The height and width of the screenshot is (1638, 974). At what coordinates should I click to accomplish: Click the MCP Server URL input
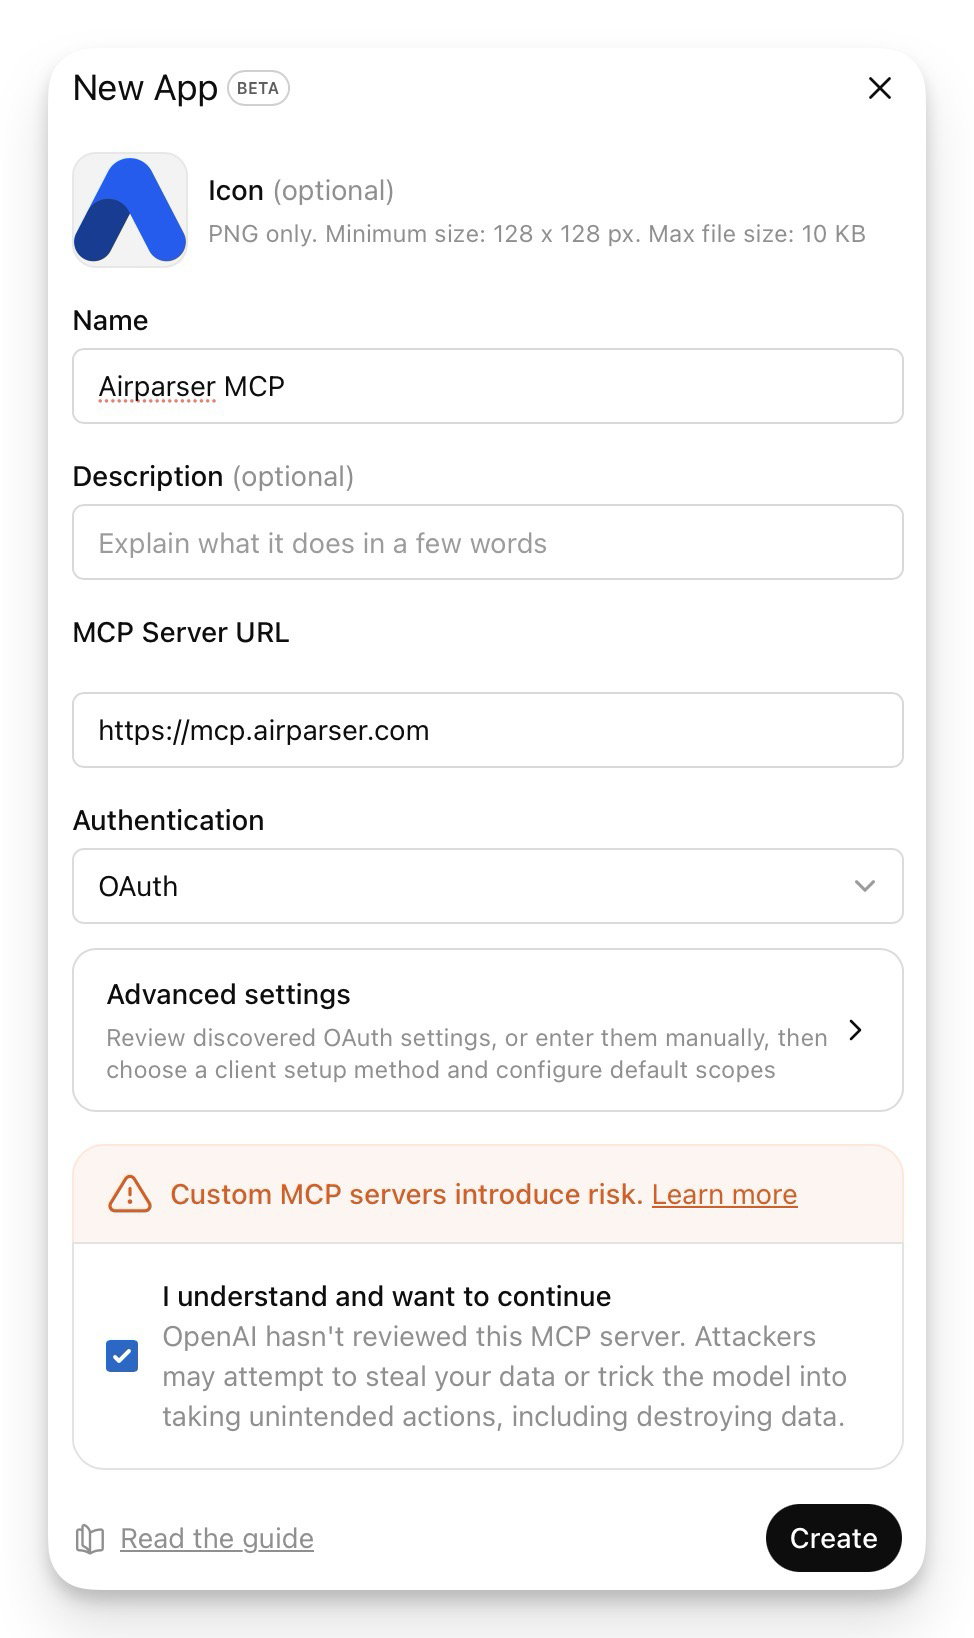487,730
